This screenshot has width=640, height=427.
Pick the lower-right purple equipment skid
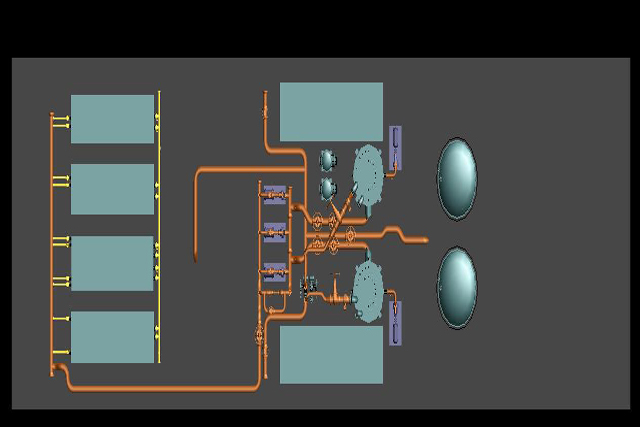(395, 322)
